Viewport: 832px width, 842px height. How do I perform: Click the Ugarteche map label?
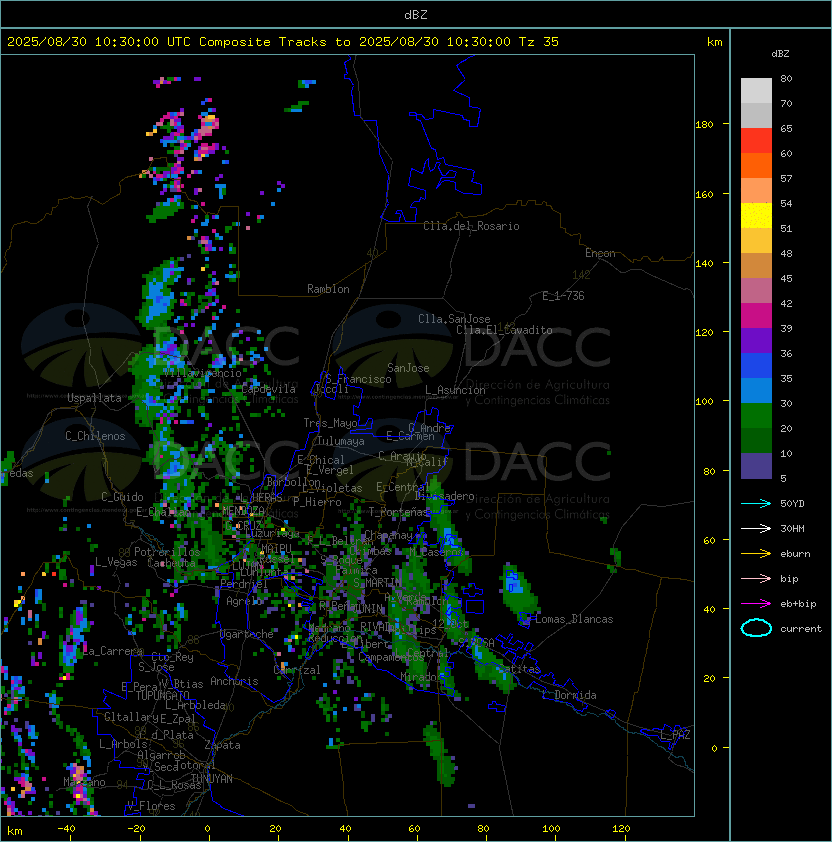[247, 634]
